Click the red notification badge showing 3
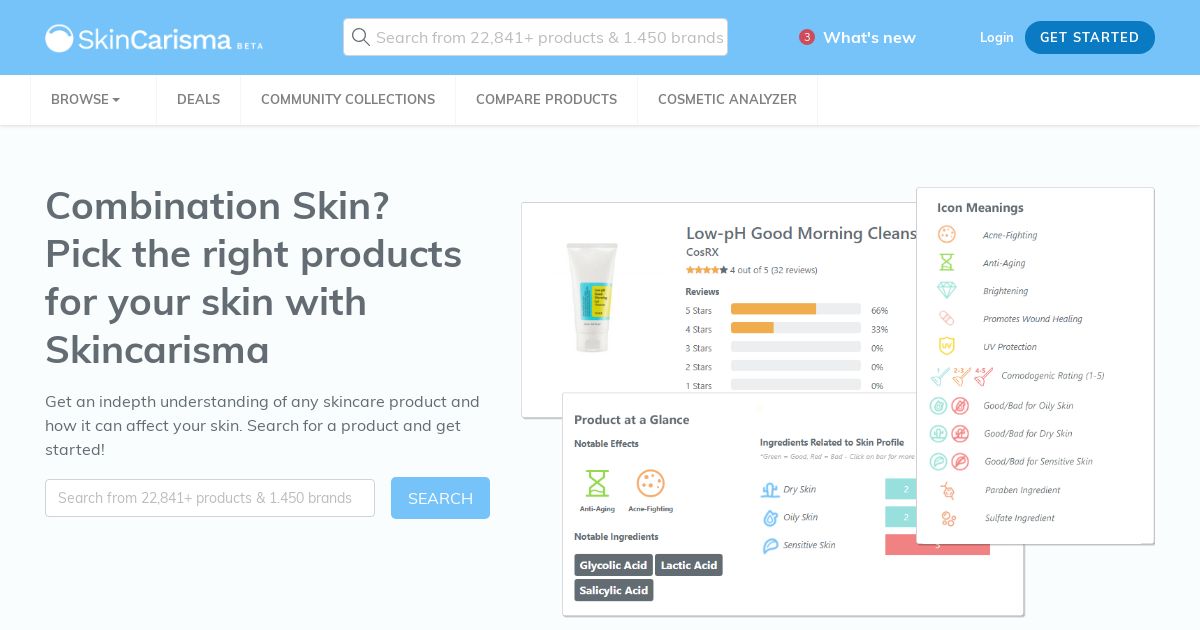Image resolution: width=1200 pixels, height=630 pixels. pyautogui.click(x=807, y=37)
